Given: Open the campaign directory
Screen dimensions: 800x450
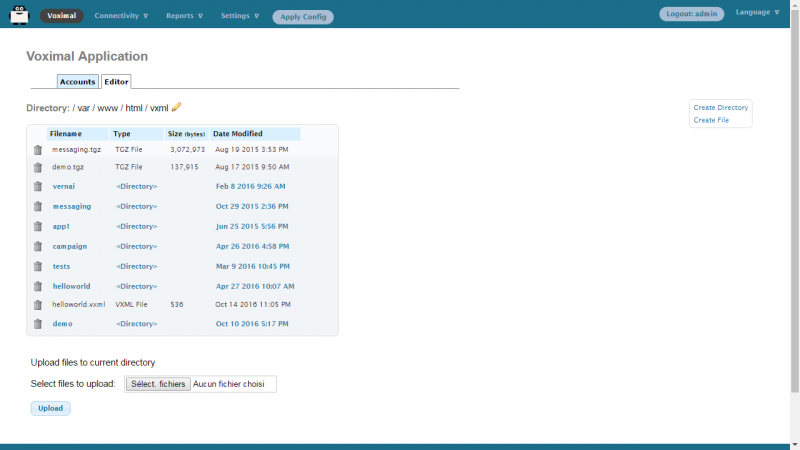Looking at the screenshot, I should [70, 246].
